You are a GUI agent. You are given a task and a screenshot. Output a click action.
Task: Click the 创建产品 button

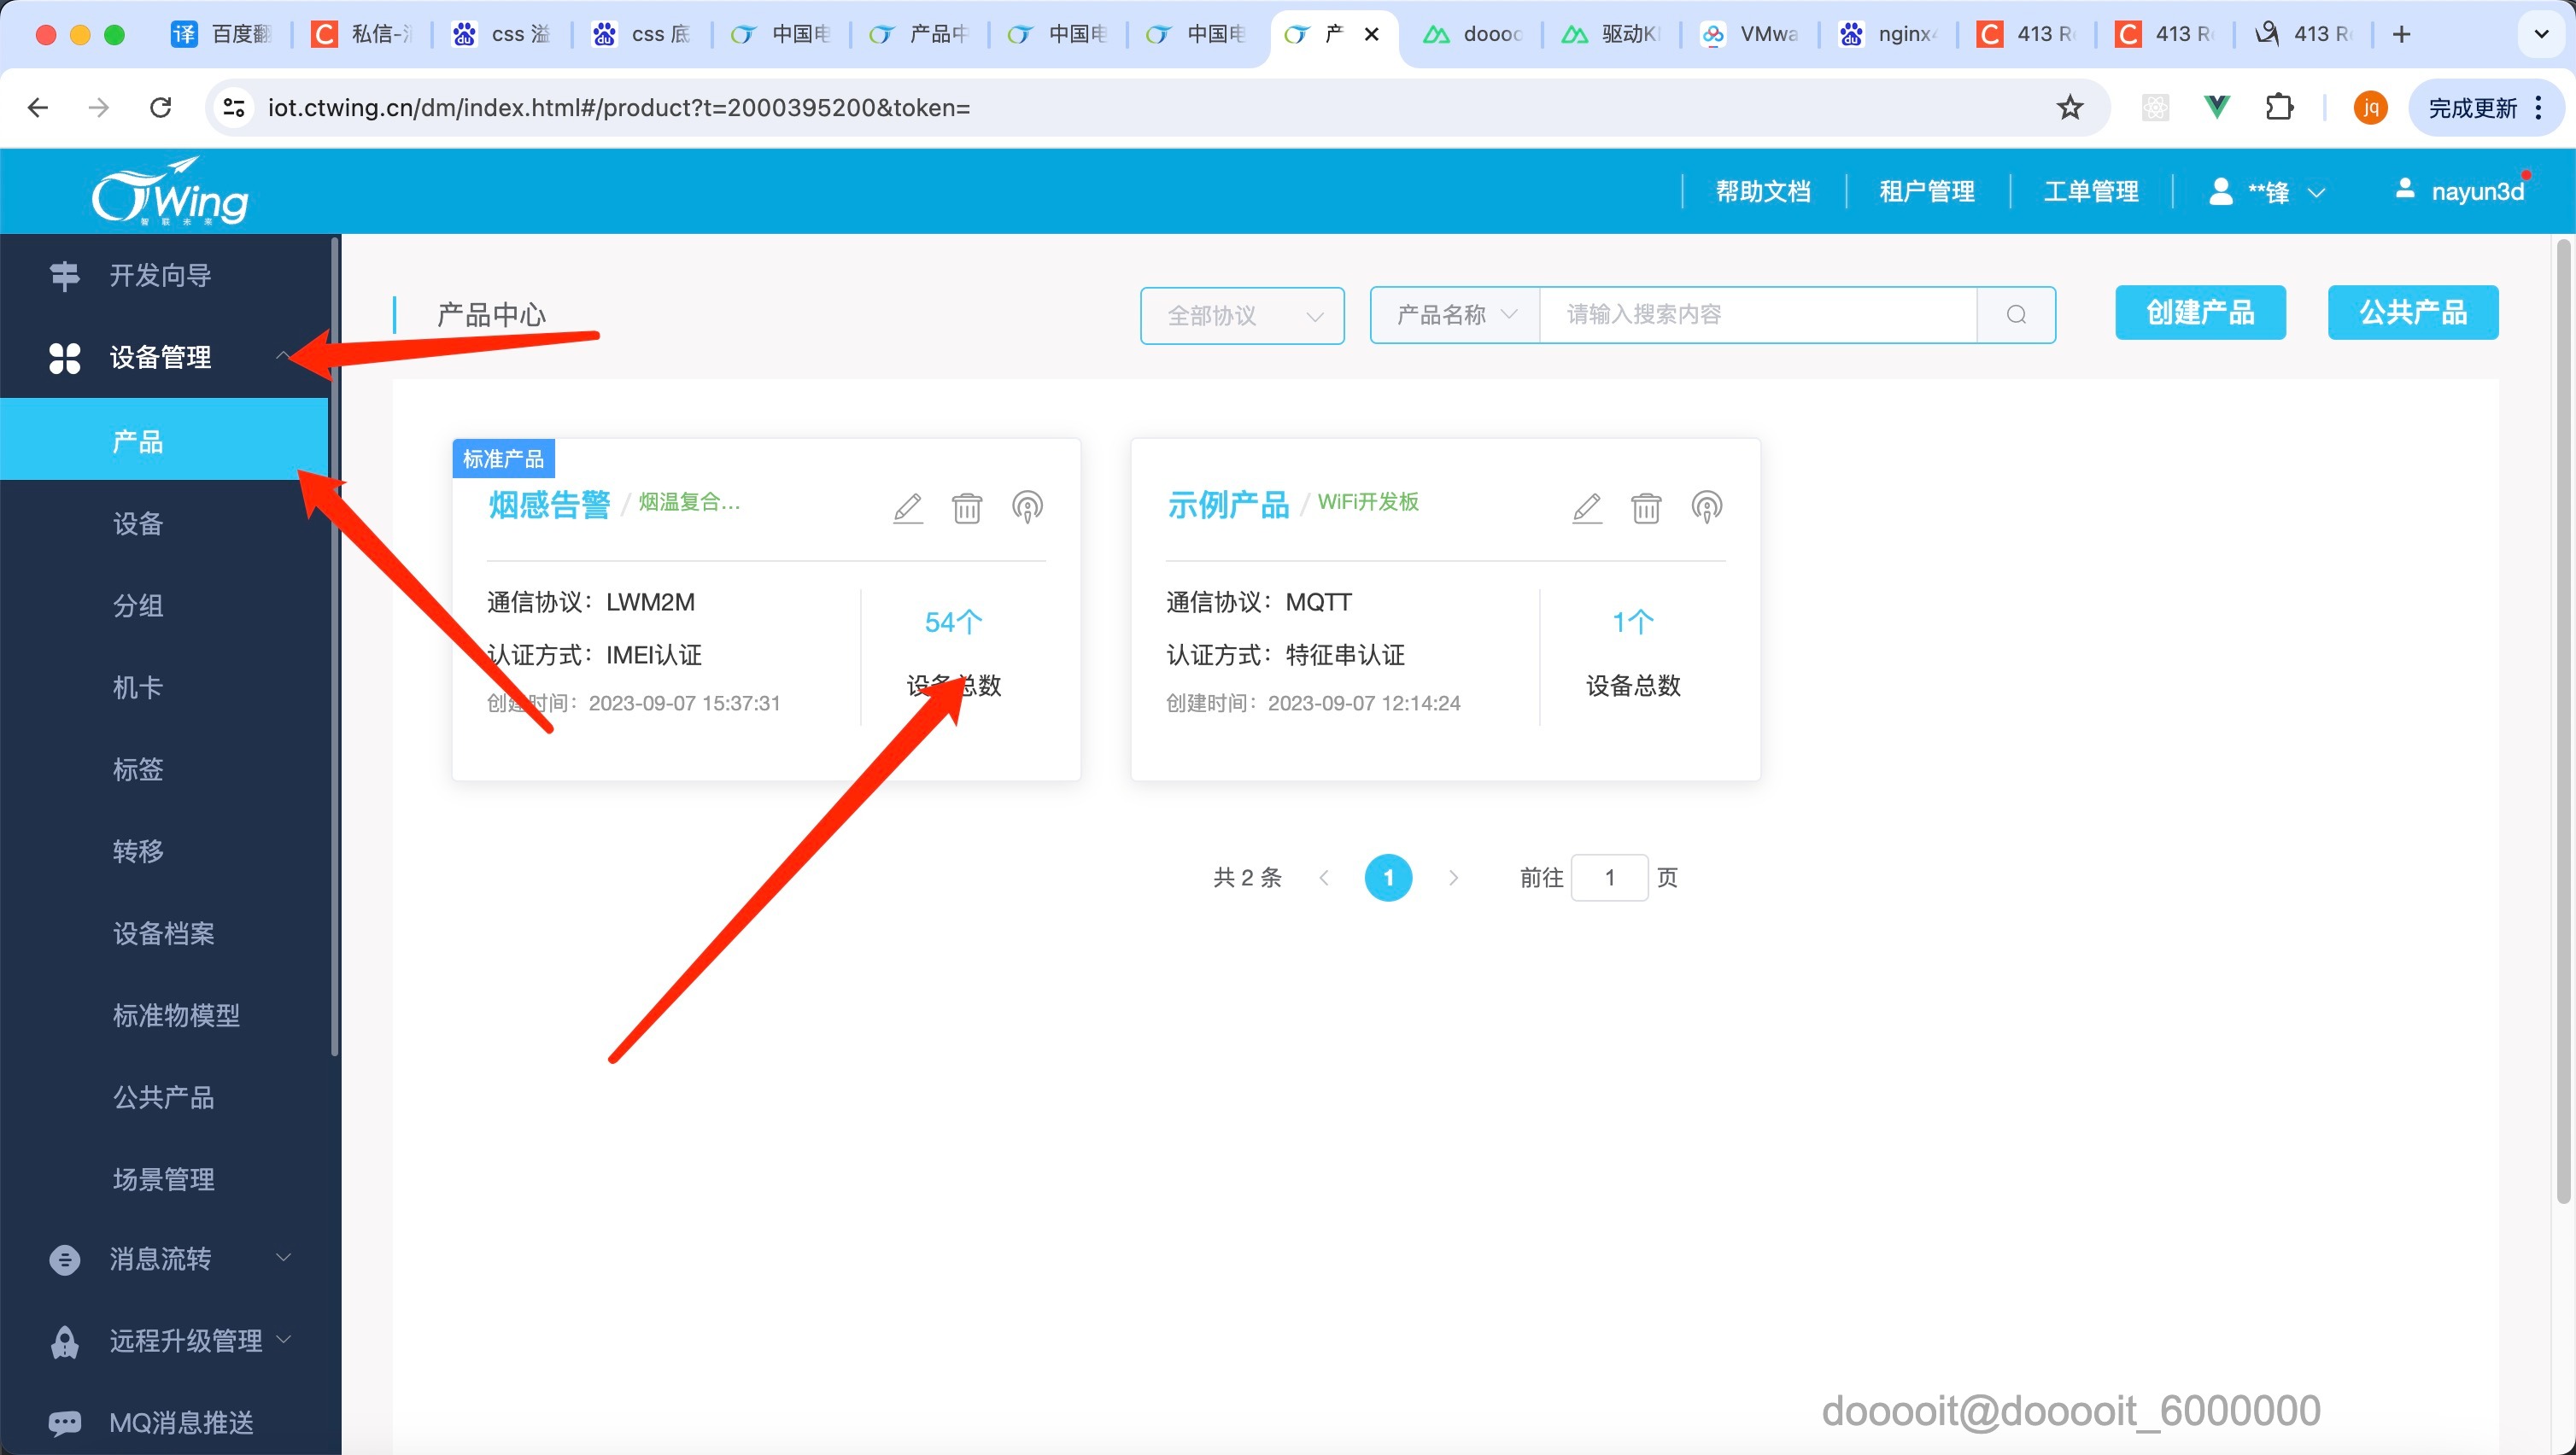[x=2200, y=313]
